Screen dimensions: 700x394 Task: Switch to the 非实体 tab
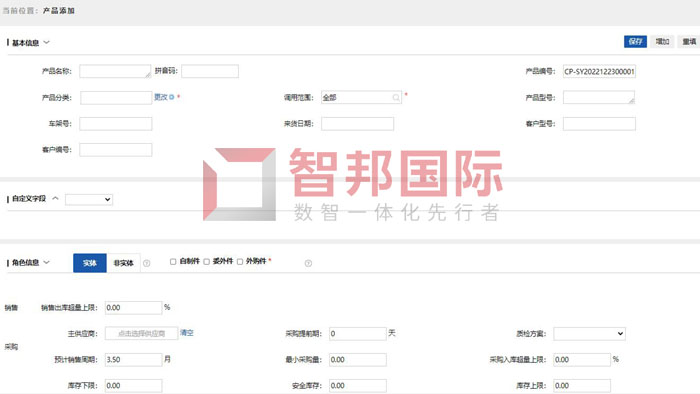(x=124, y=263)
